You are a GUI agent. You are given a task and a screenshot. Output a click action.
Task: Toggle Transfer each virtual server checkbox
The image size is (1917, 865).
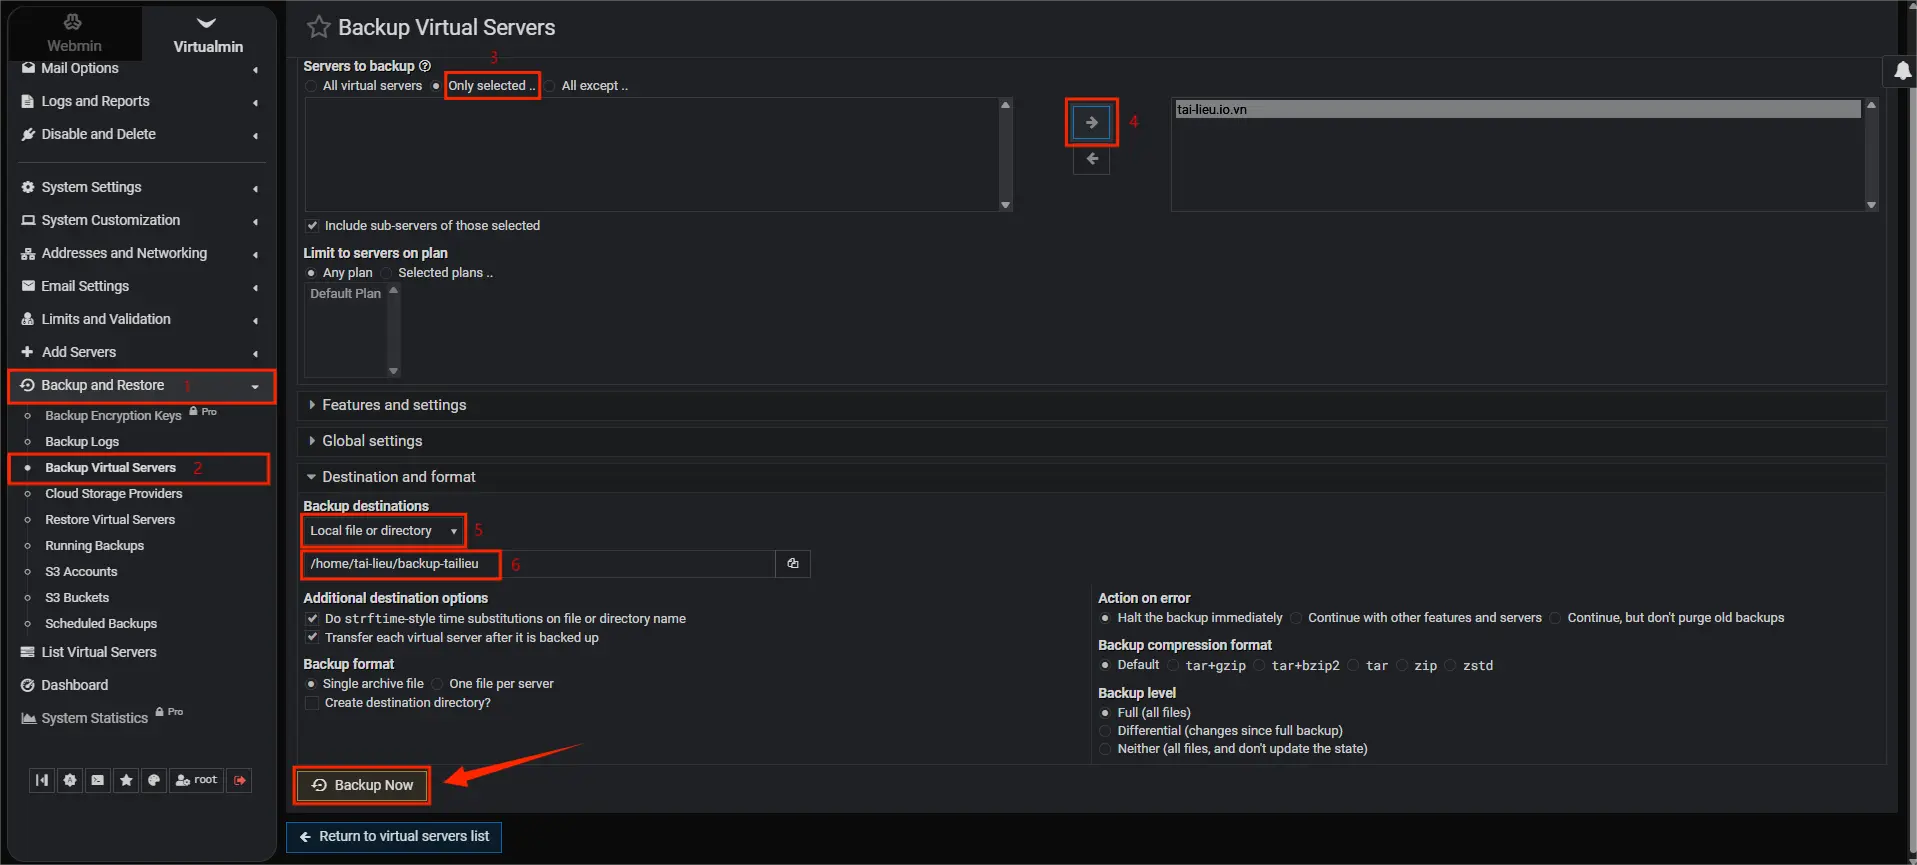(x=312, y=638)
